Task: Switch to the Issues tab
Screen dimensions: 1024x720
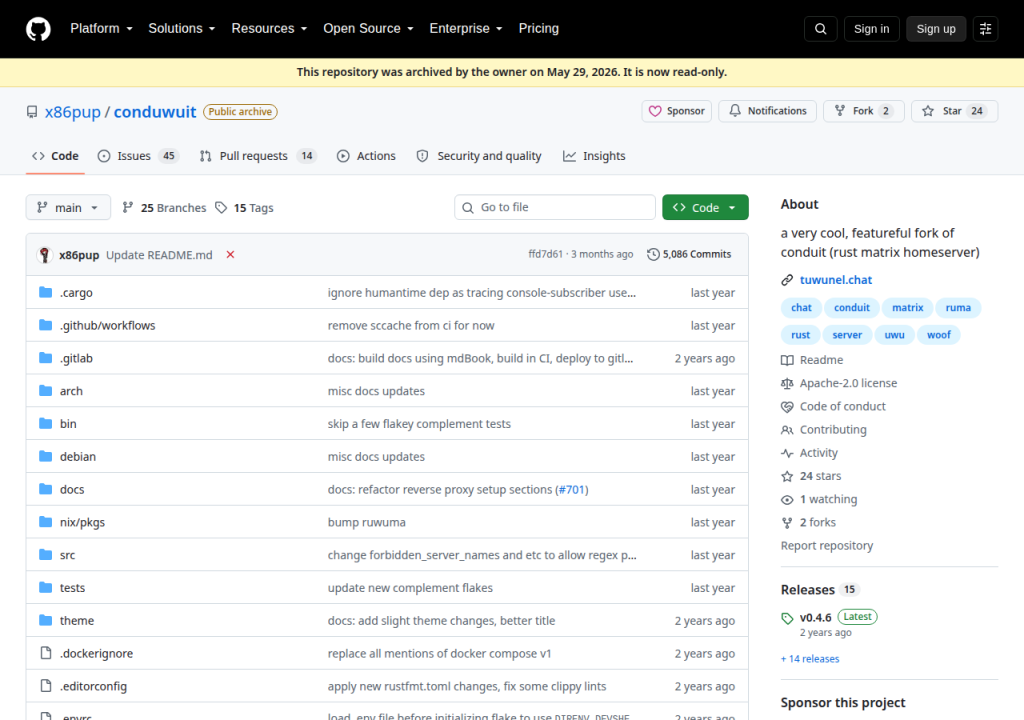Action: pos(138,156)
